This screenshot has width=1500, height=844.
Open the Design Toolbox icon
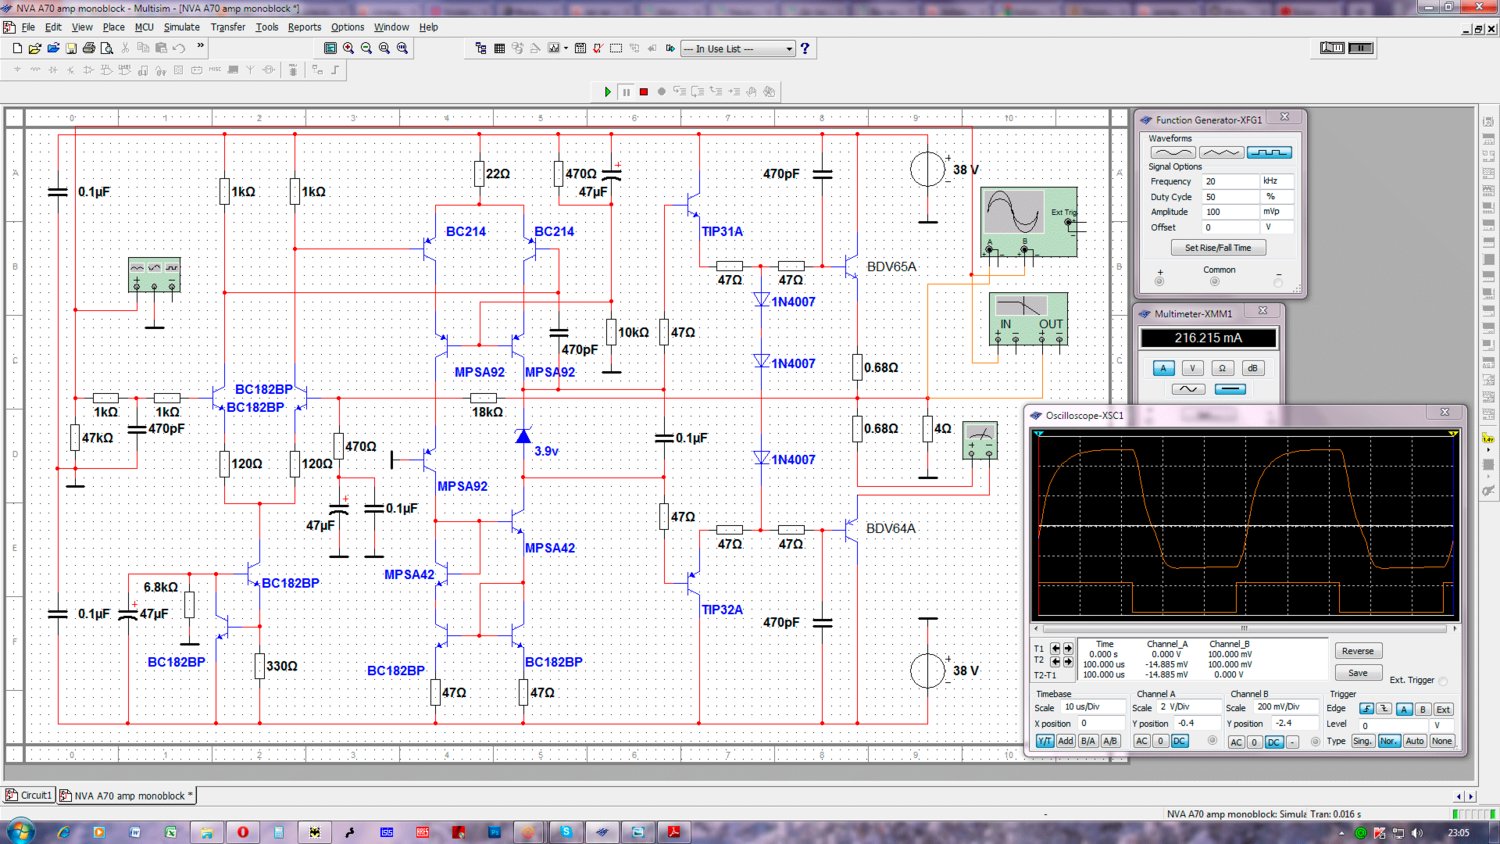click(481, 48)
